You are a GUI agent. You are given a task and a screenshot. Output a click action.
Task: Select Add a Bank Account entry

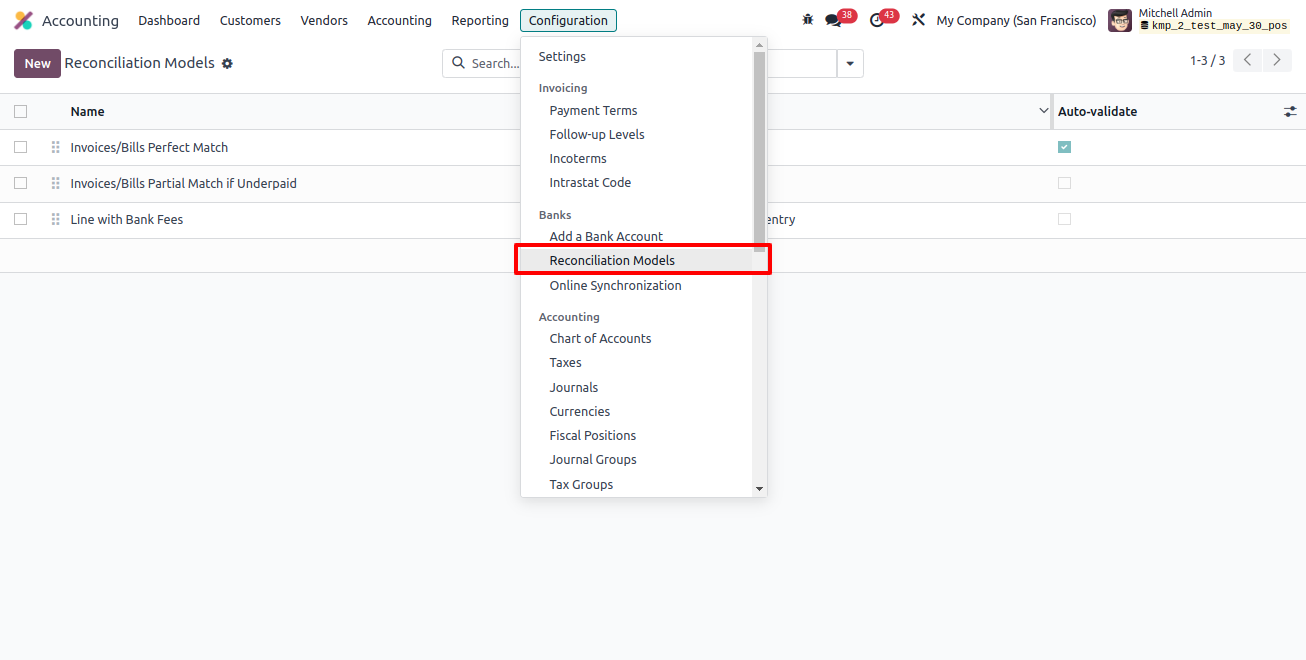pyautogui.click(x=606, y=237)
